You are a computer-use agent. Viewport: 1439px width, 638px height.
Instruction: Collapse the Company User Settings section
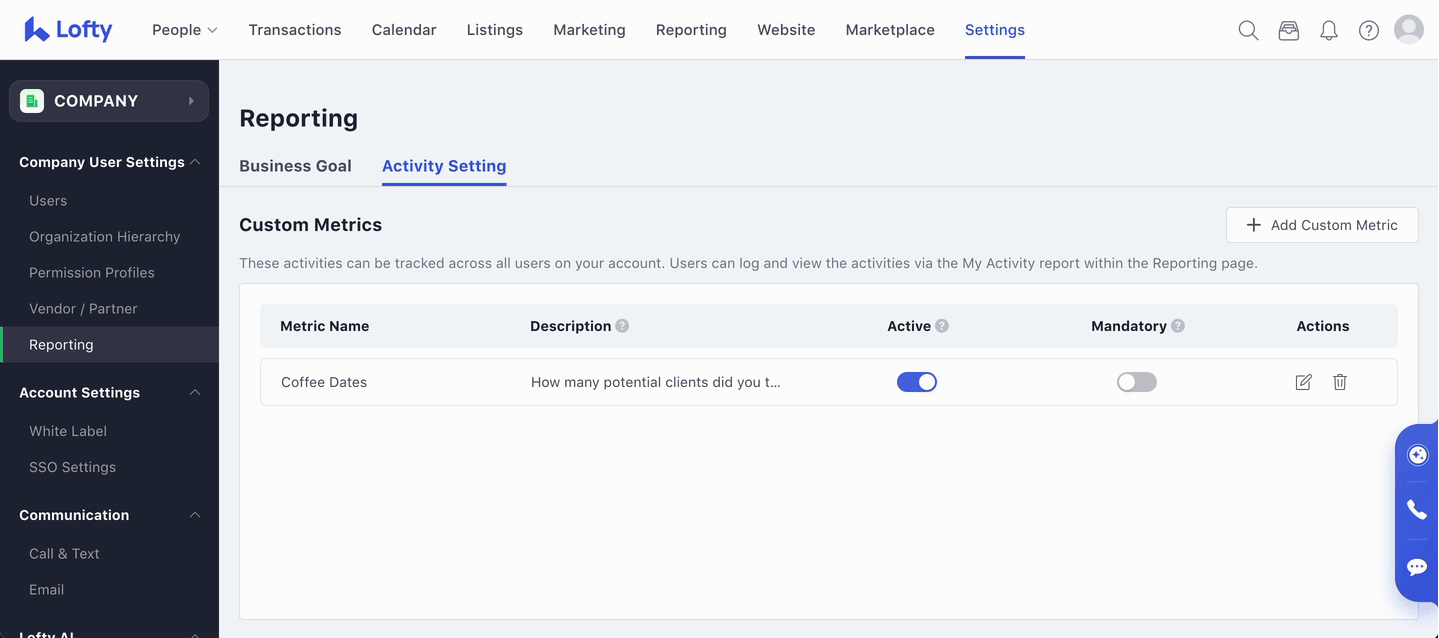point(196,161)
